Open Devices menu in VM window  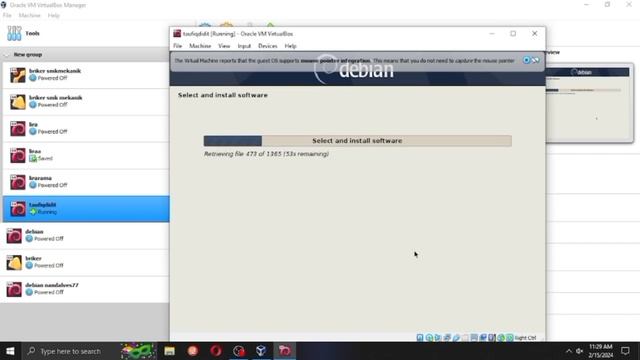coord(268,46)
